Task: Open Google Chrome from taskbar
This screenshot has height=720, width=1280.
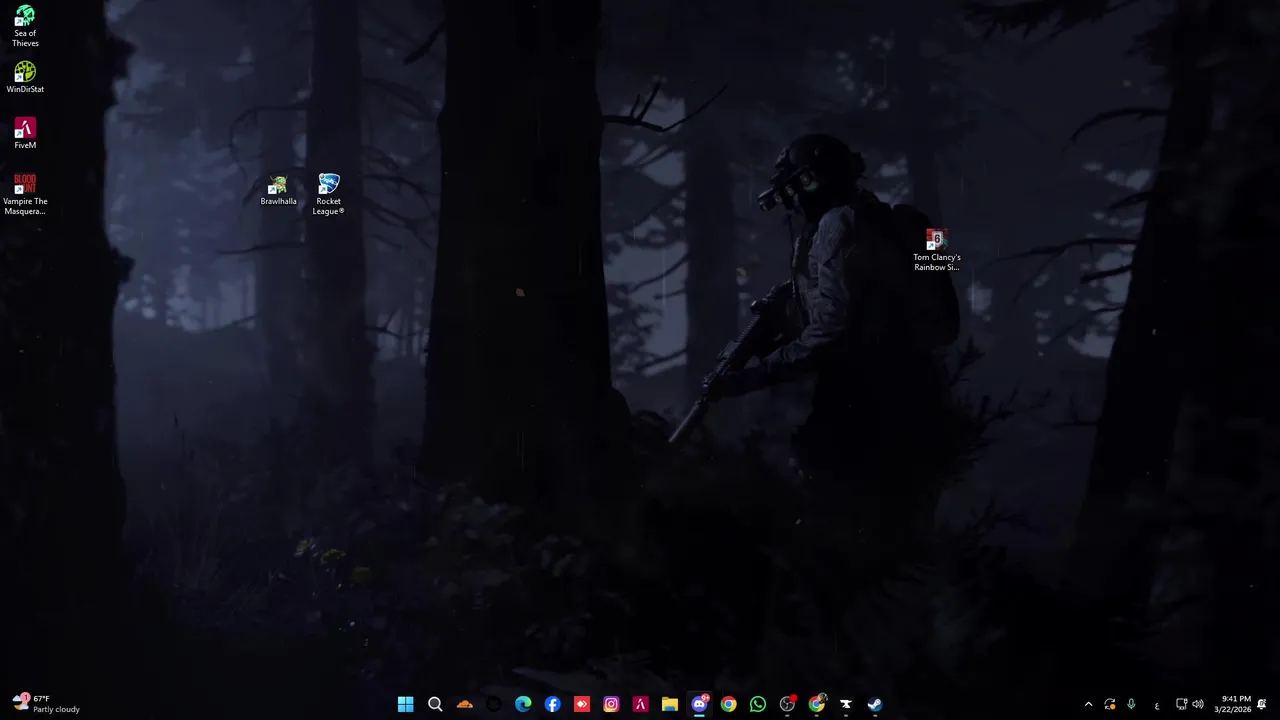Action: pos(728,704)
